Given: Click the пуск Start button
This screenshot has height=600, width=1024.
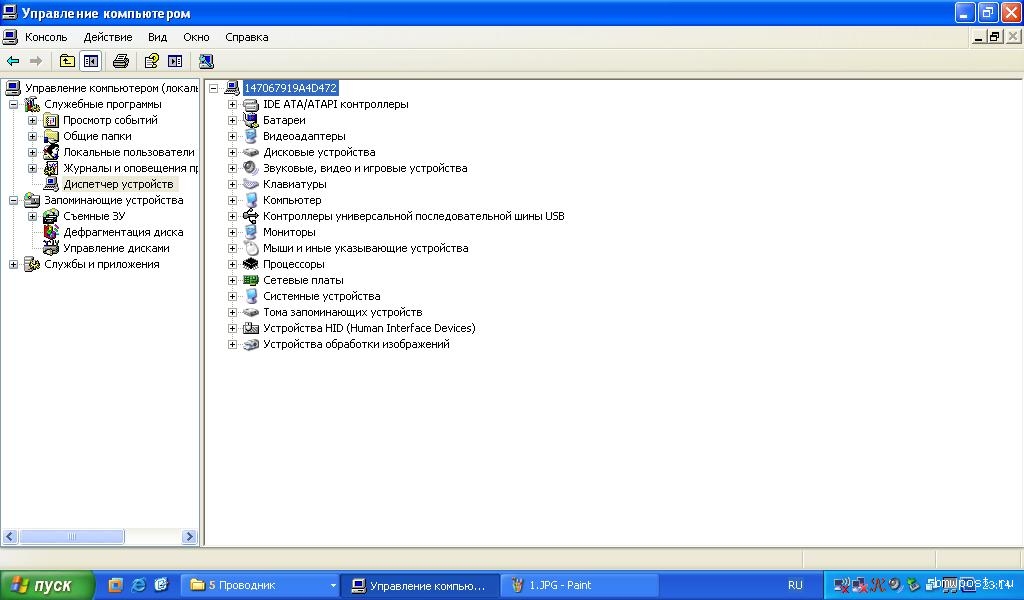Looking at the screenshot, I should click(x=47, y=585).
